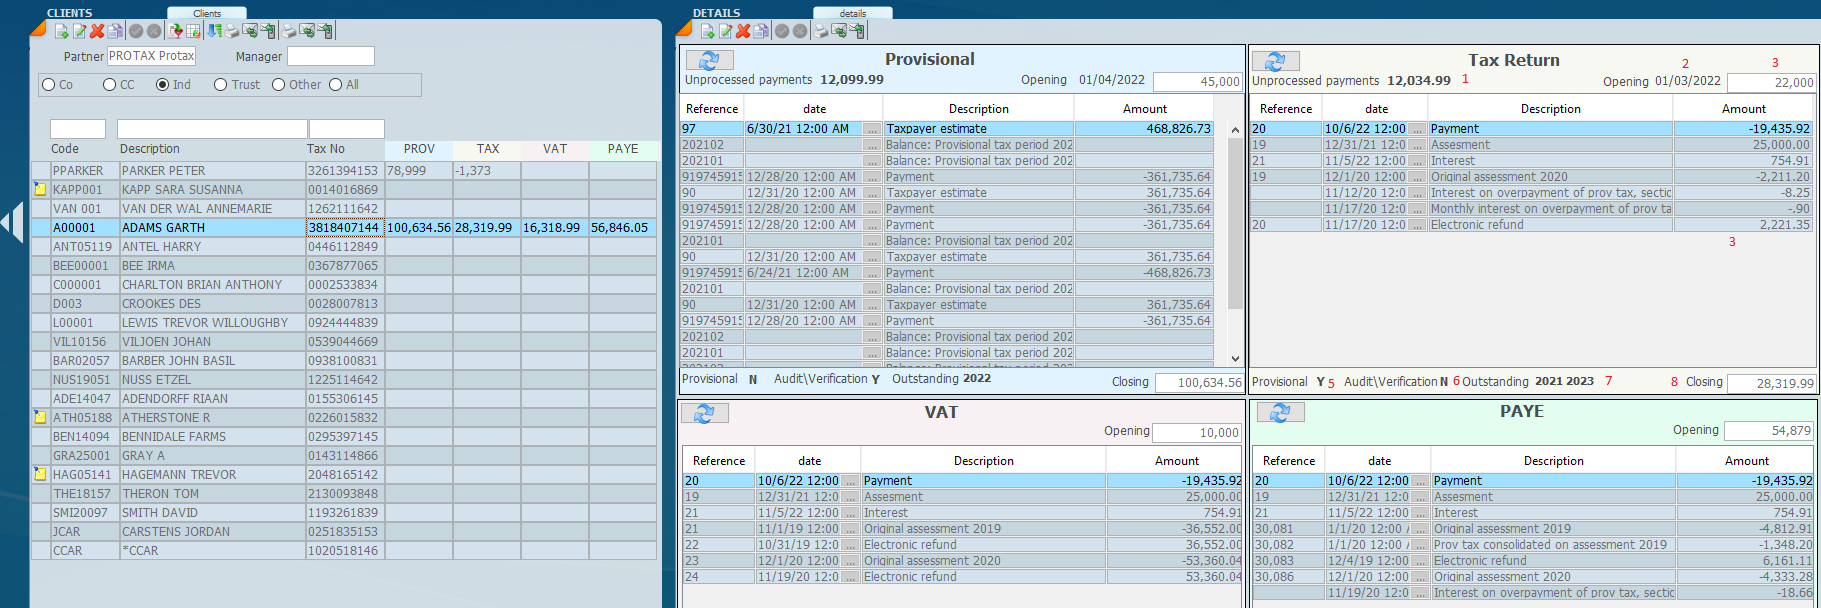1821x608 pixels.
Task: Click the new record icon in Details toolbar
Action: (x=707, y=32)
